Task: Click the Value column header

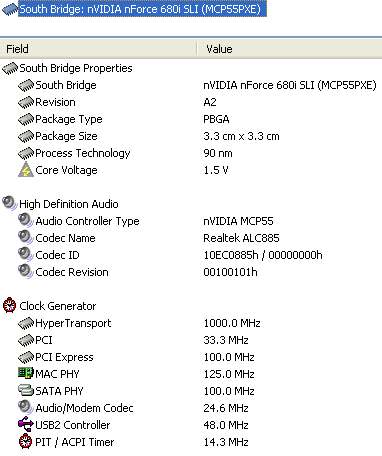Action: (x=290, y=49)
